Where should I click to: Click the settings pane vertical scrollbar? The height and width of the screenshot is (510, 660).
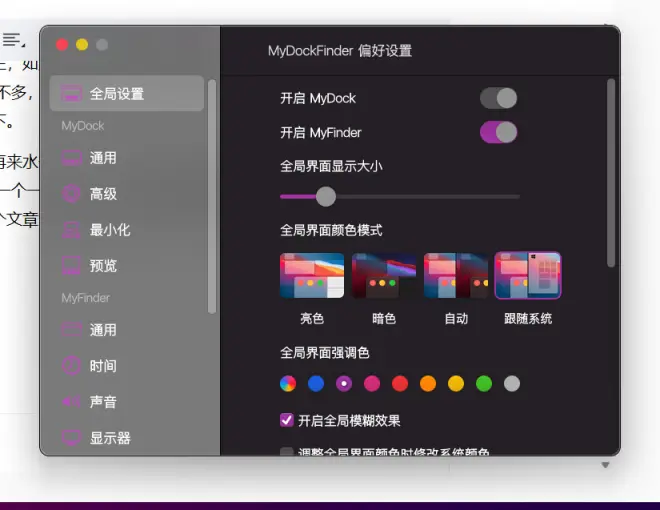[x=611, y=173]
